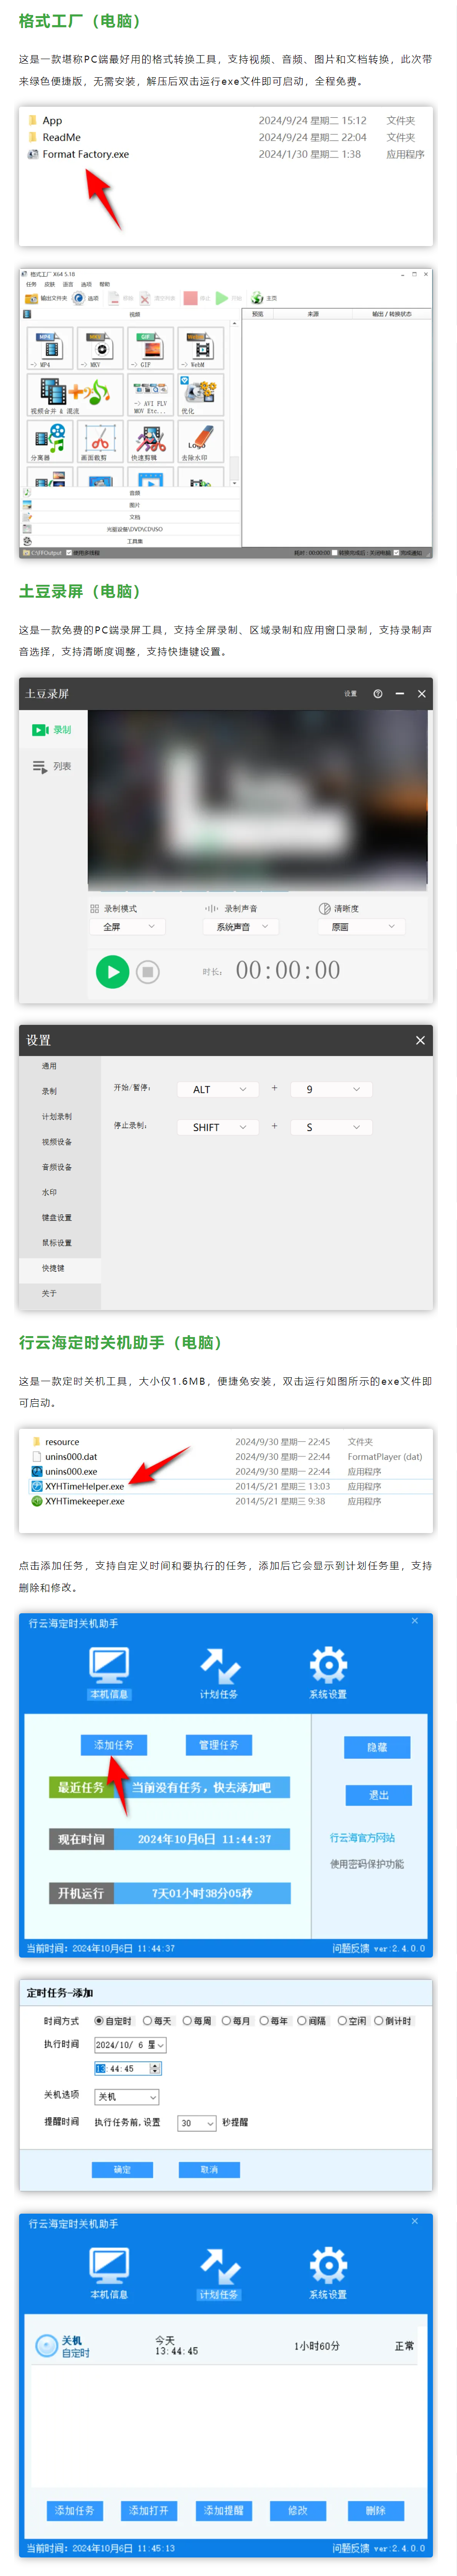Open 通用 in settings sidebar
Viewport: 457px width, 2576px height.
50,1066
